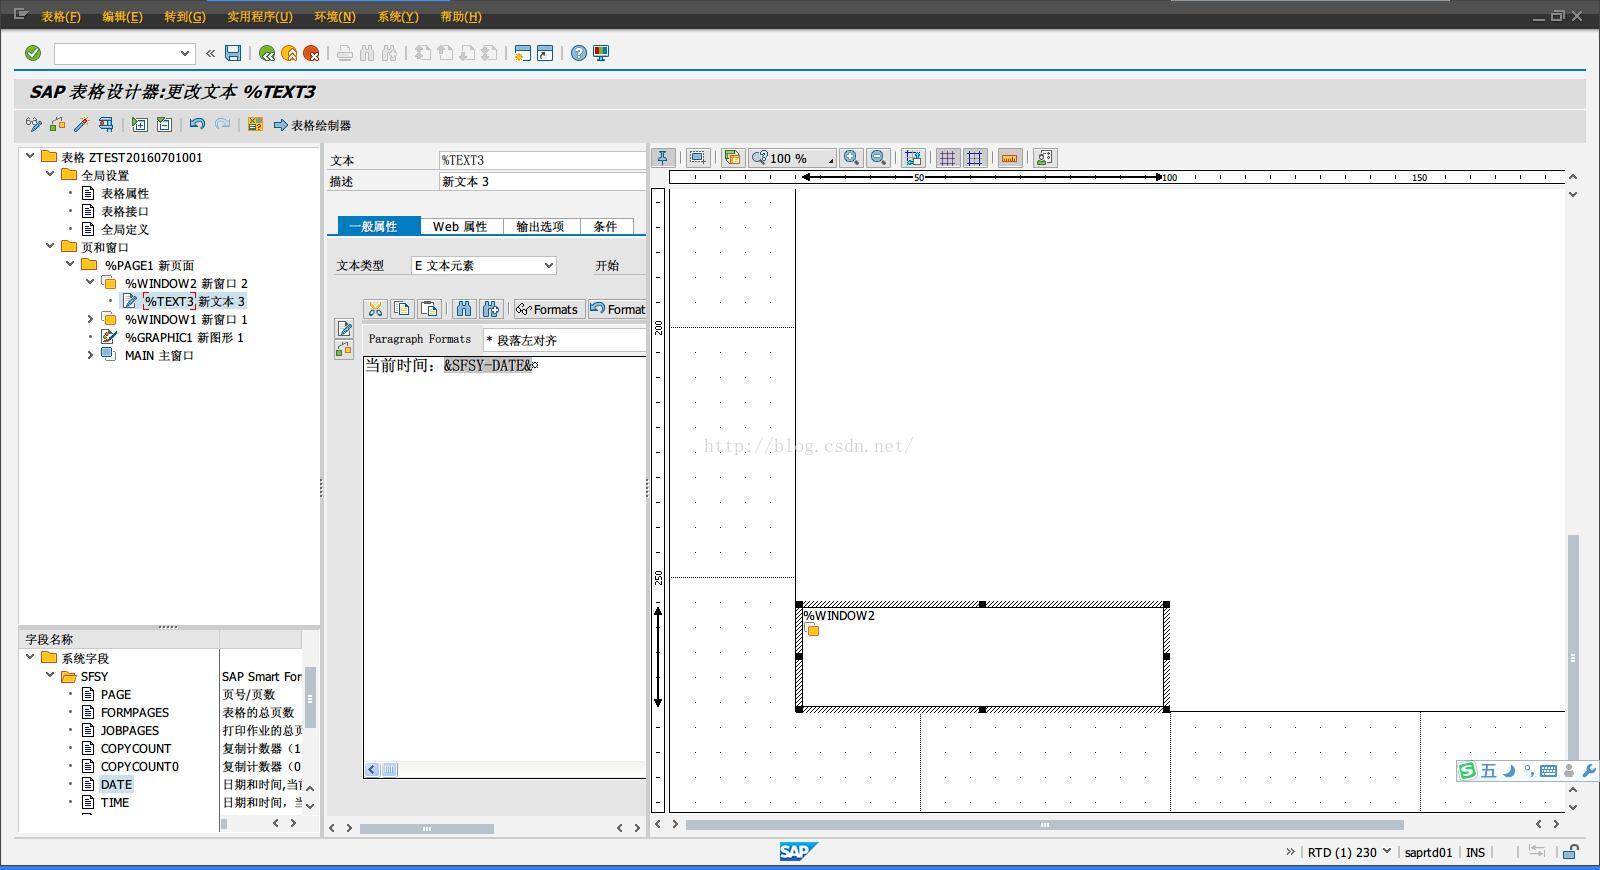The width and height of the screenshot is (1600, 870).
Task: Click the text editor horizontal scrollbar thumb
Action: pyautogui.click(x=390, y=769)
